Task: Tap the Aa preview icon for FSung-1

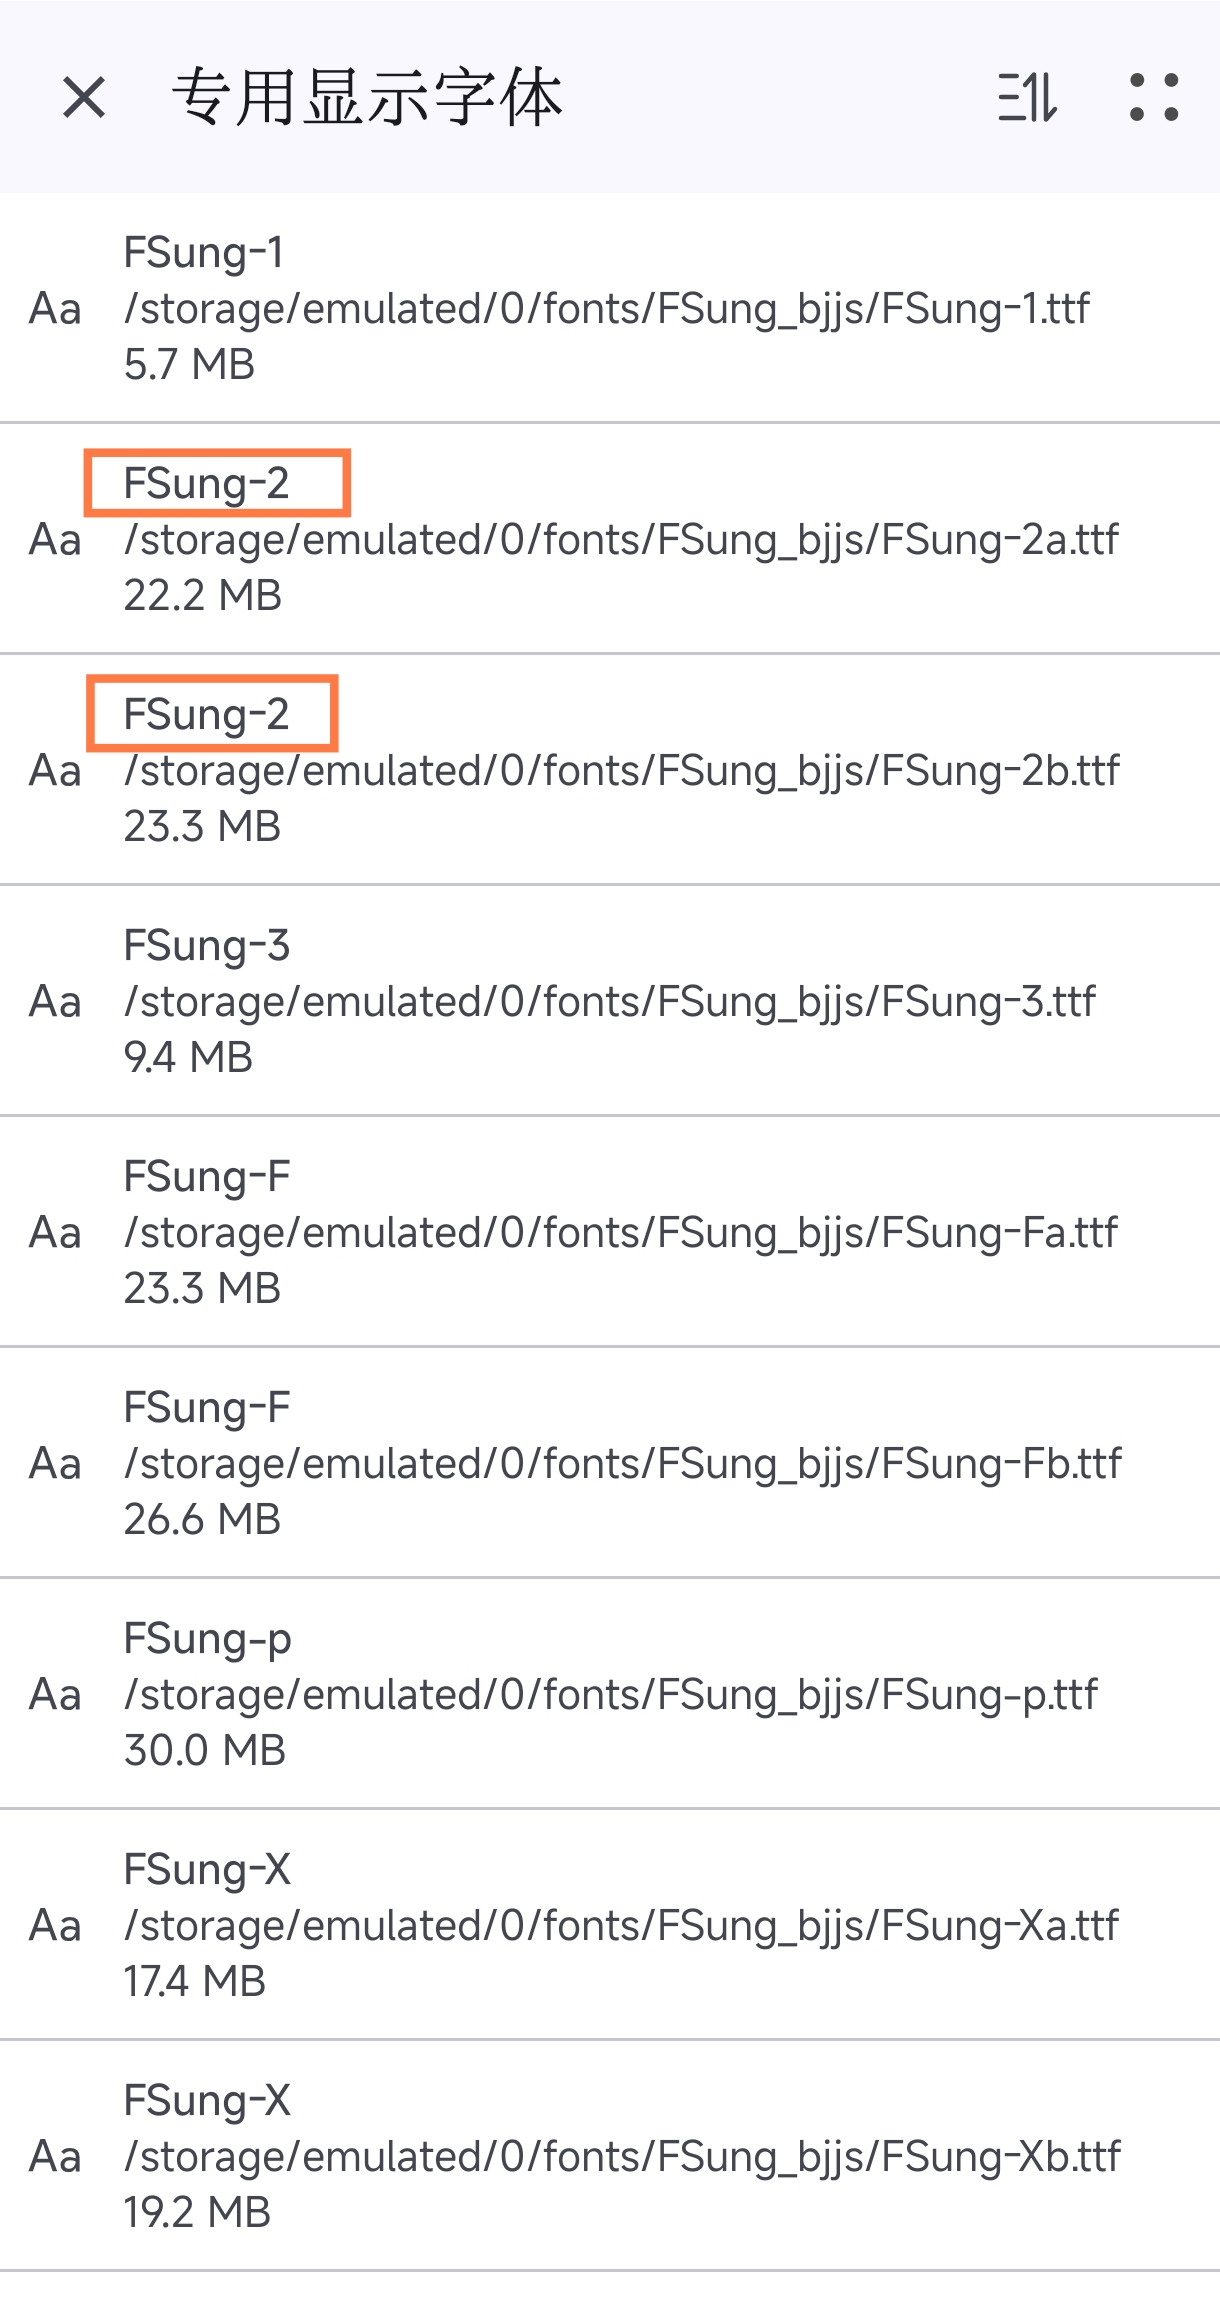Action: 55,309
